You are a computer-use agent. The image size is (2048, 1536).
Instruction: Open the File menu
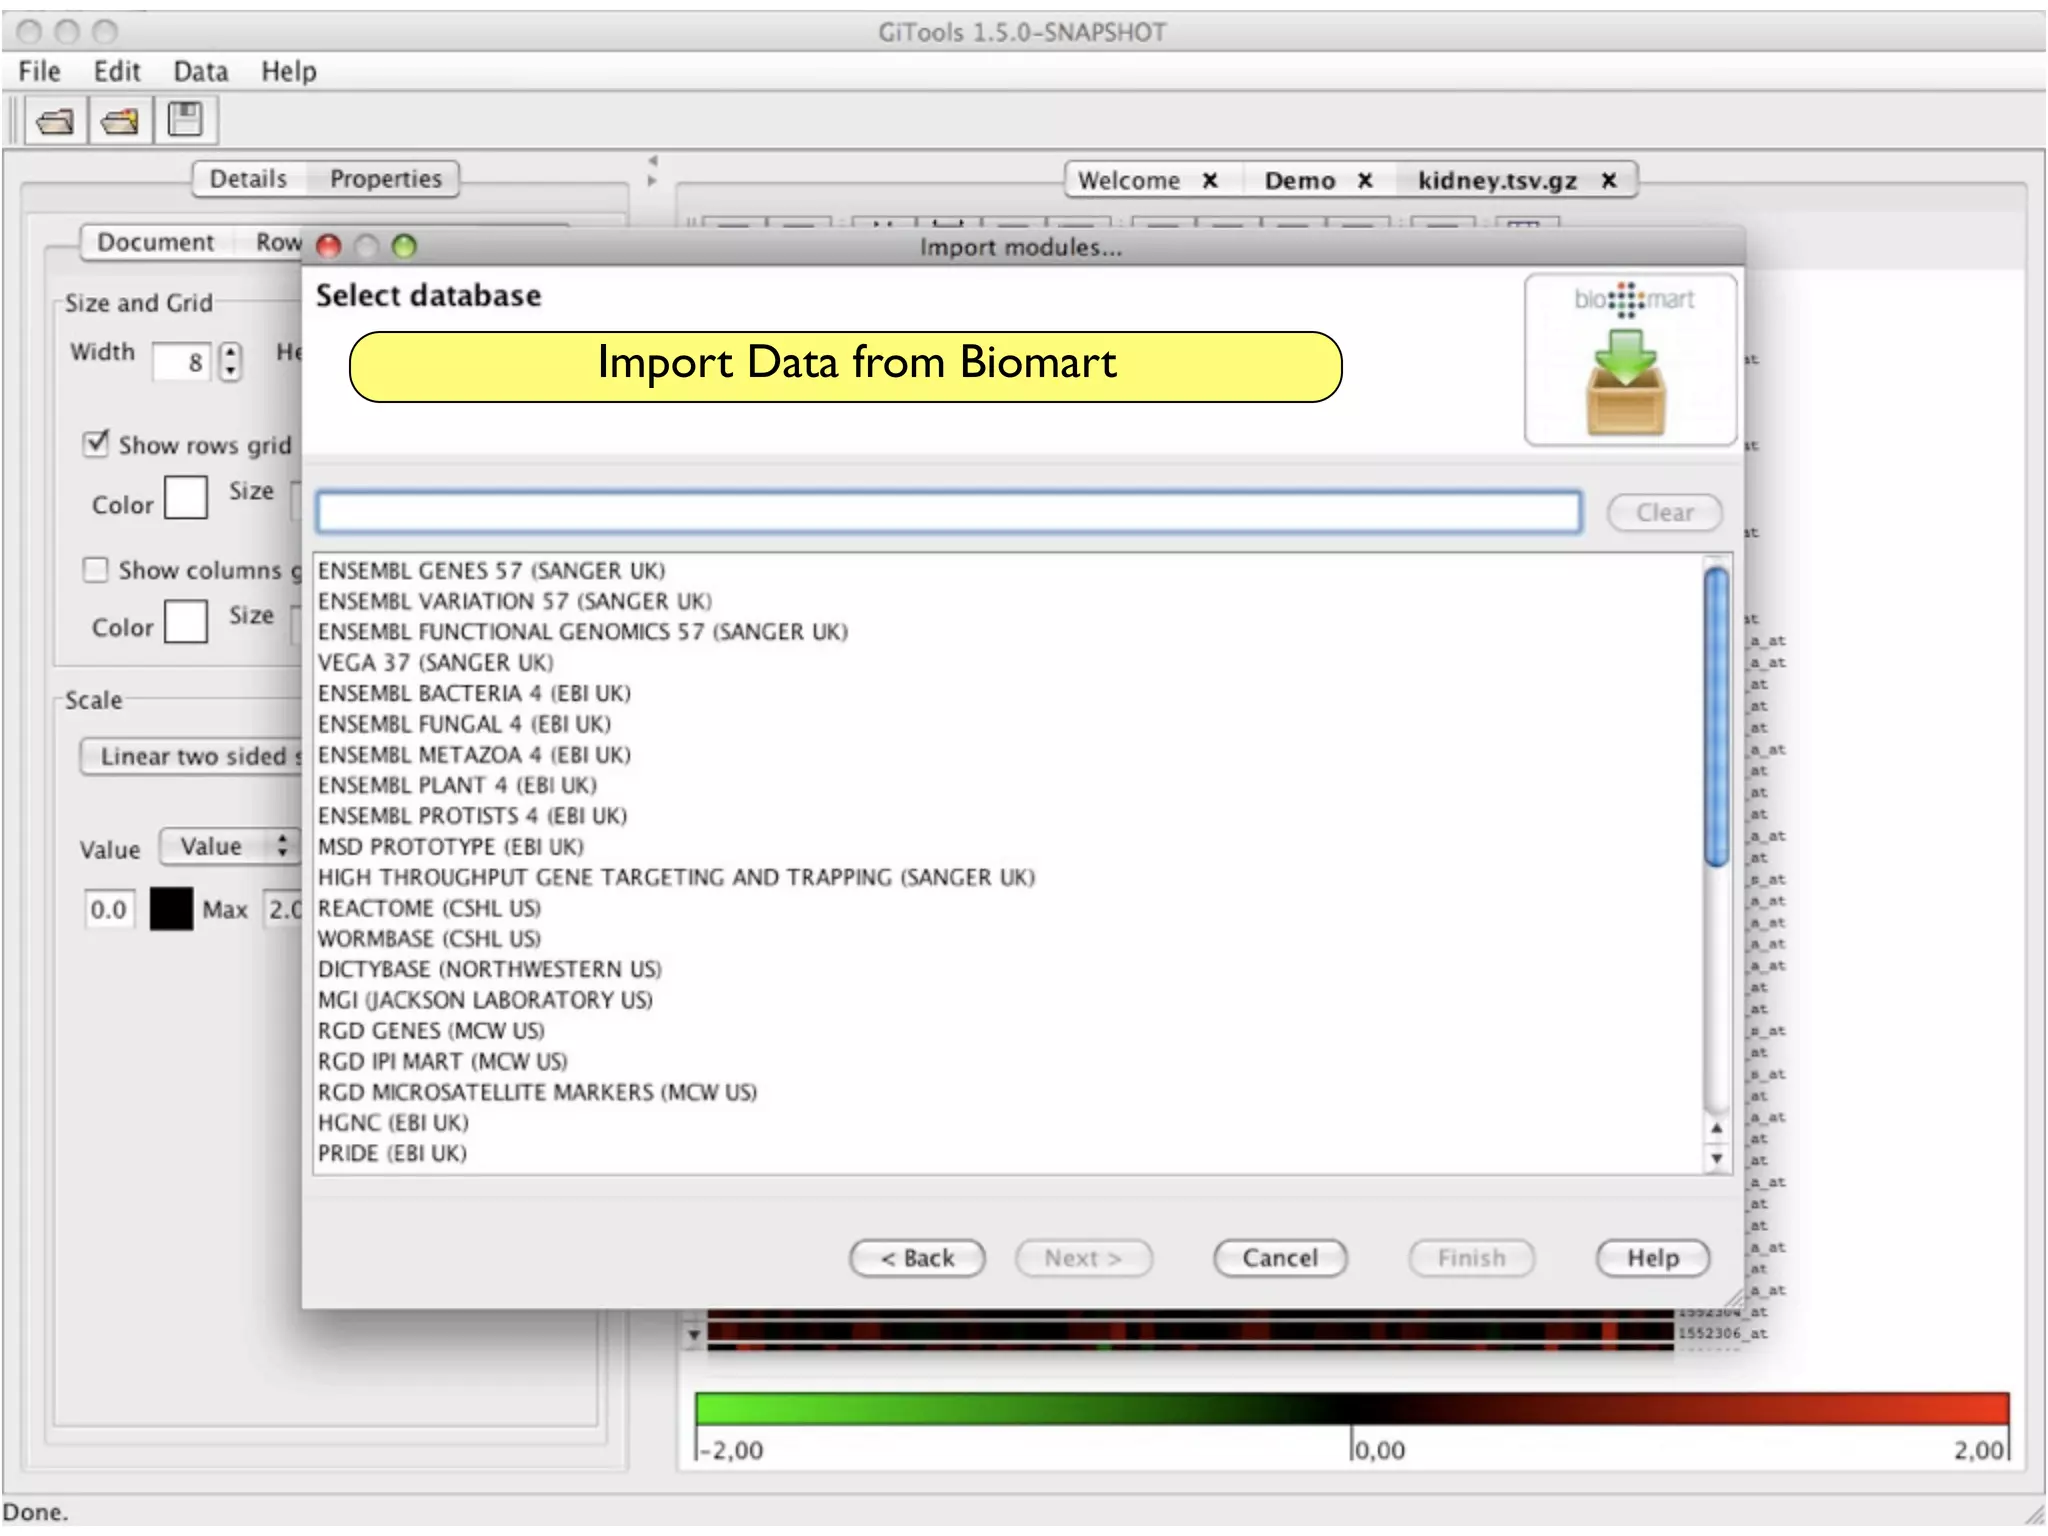(x=39, y=71)
